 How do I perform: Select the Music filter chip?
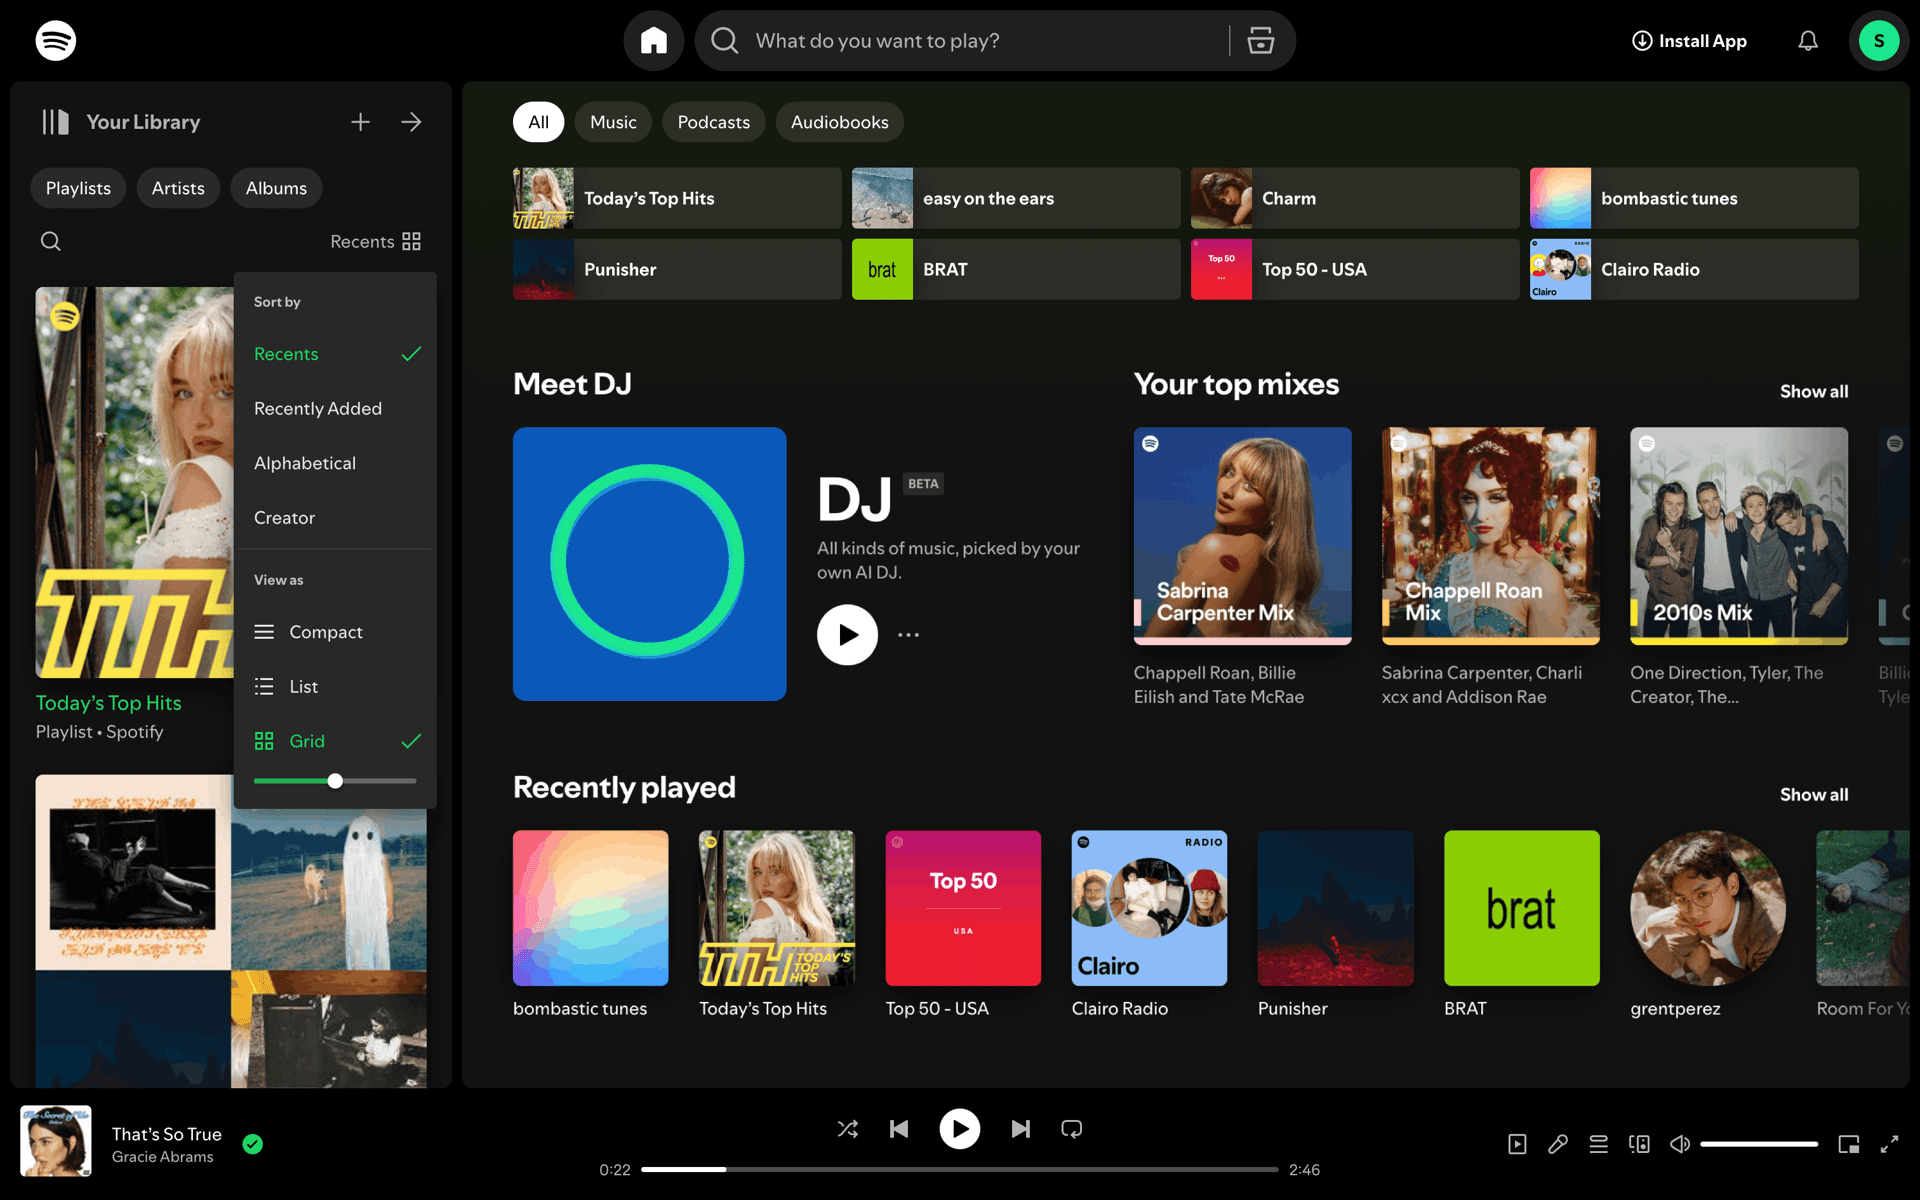(613, 122)
